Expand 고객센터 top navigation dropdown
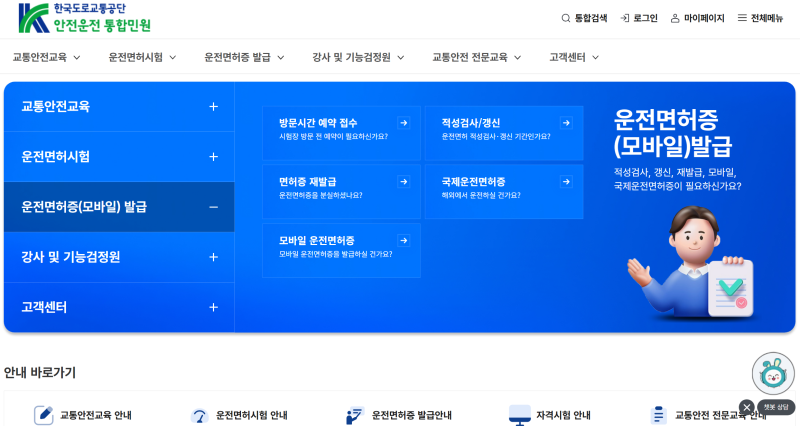Screen dimensions: 800x426 pos(595,58)
